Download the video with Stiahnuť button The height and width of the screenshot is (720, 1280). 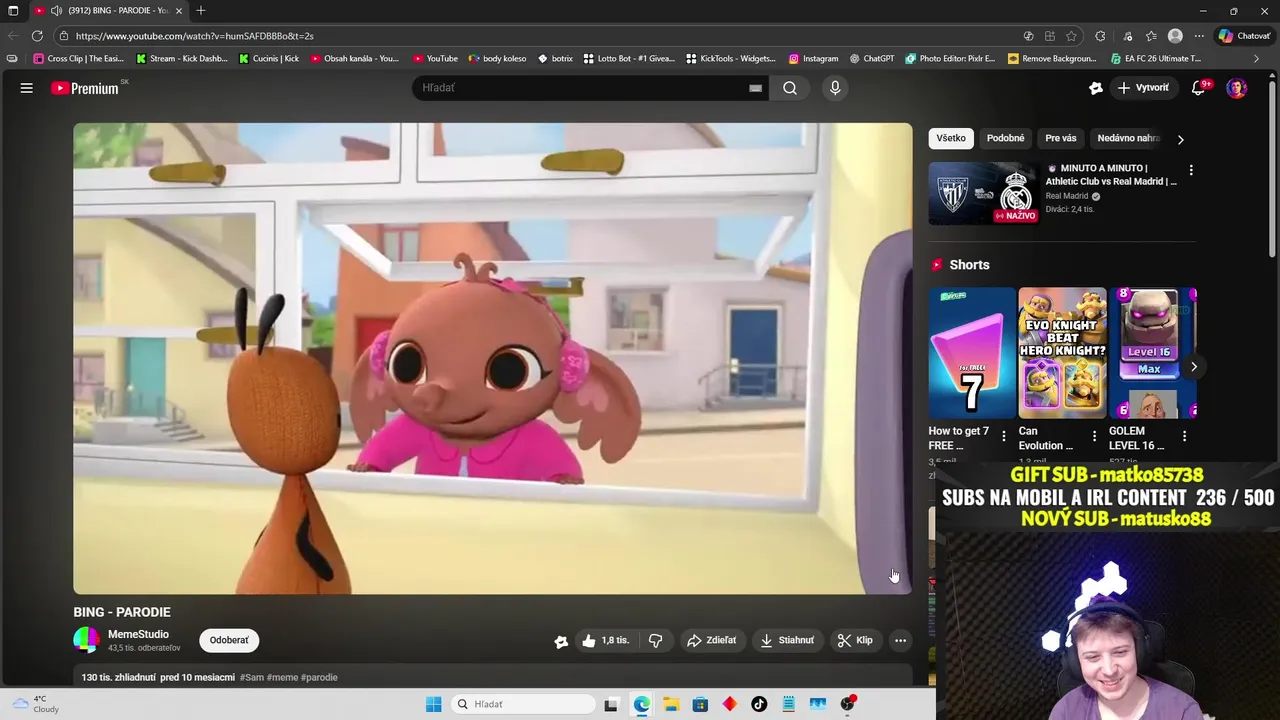[787, 640]
